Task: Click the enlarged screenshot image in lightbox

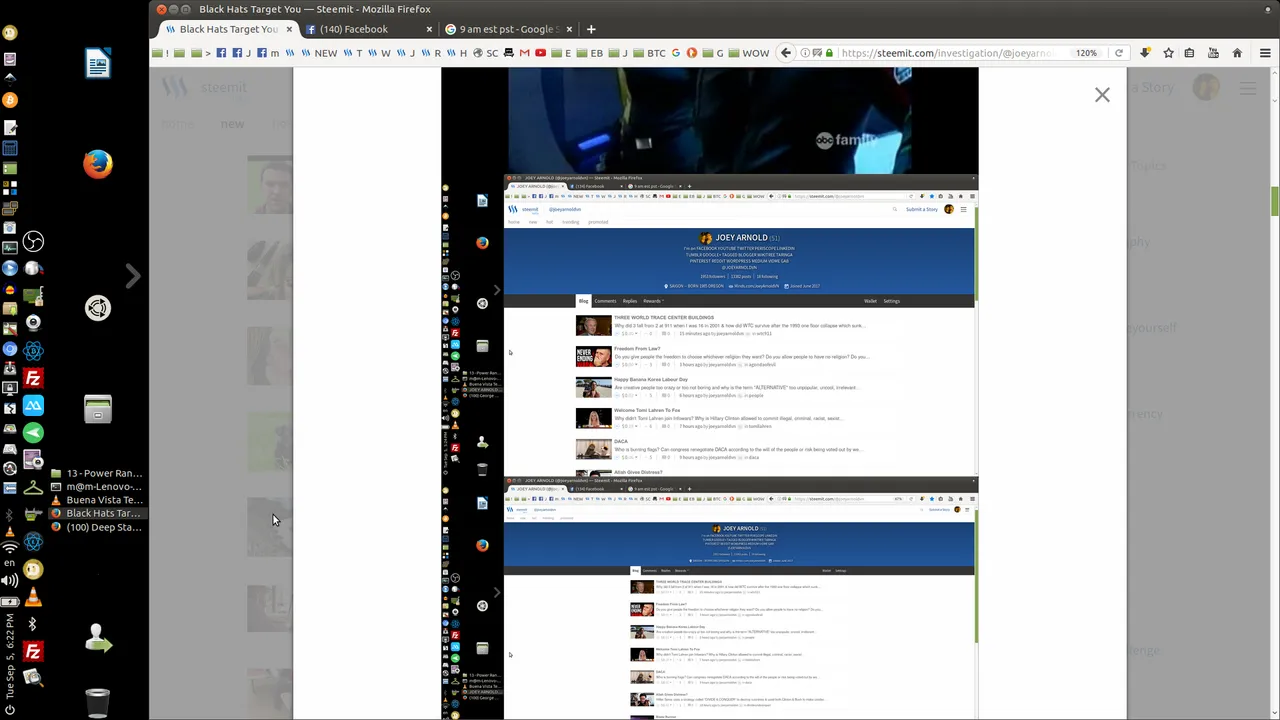Action: pyautogui.click(x=710, y=394)
